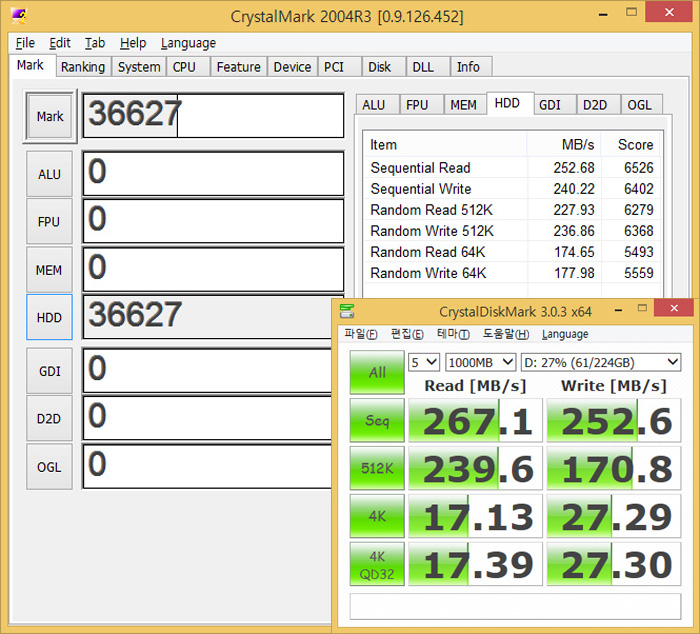
Task: Open the 파일(F) menu in CrystalDiskMark
Action: [361, 334]
